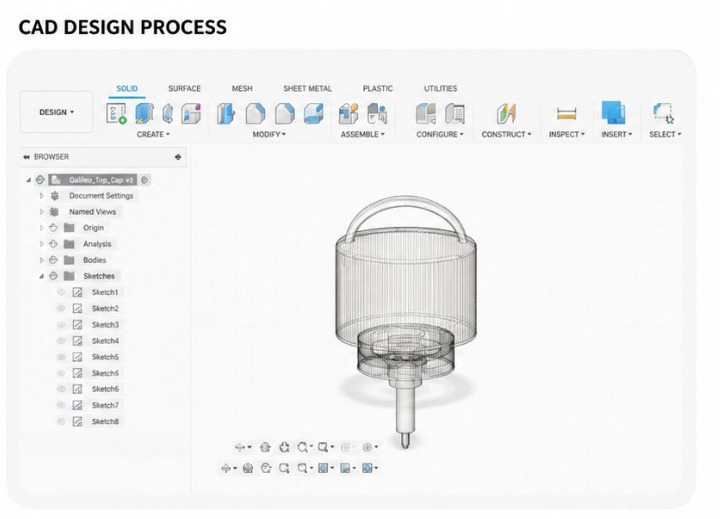
Task: Expand the Origin folder node
Action: [x=41, y=228]
